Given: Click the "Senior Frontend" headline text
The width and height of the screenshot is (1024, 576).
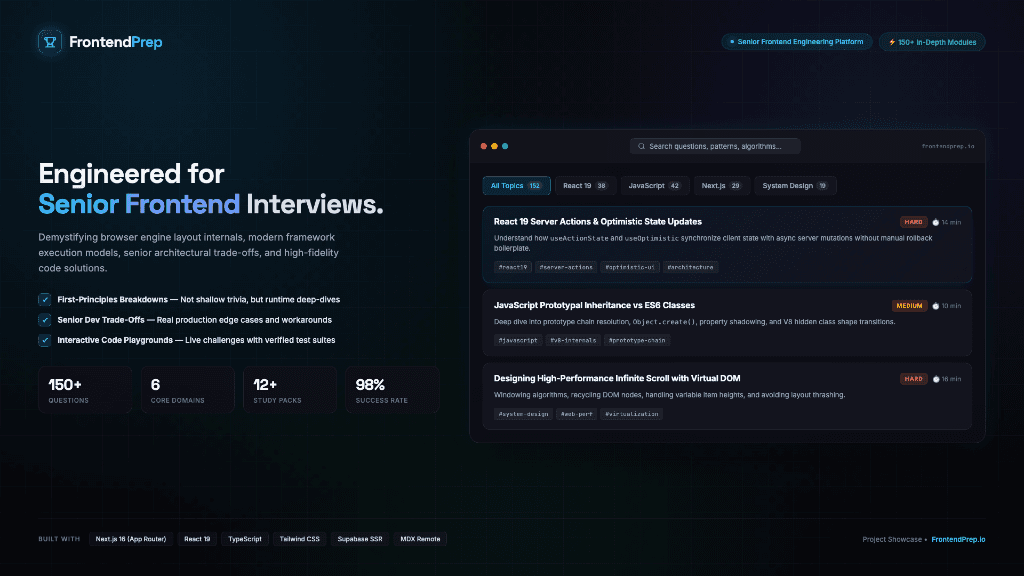Looking at the screenshot, I should pyautogui.click(x=139, y=204).
